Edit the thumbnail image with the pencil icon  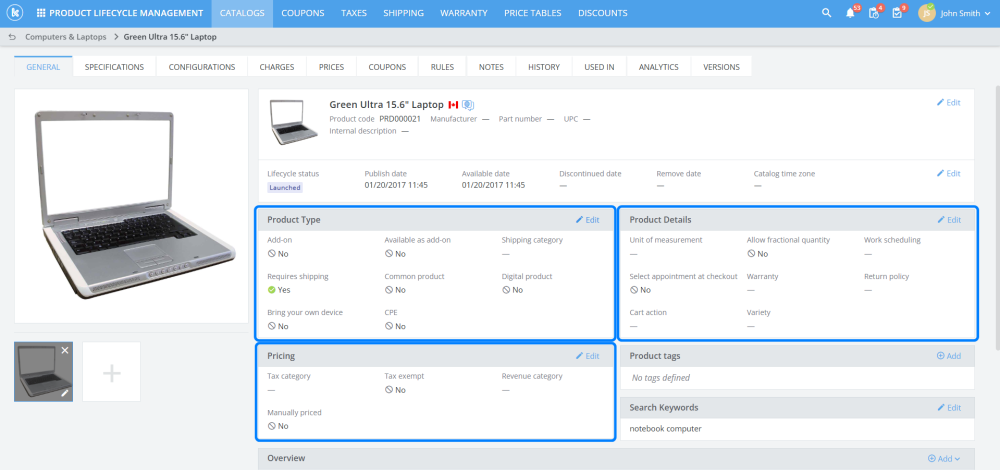tap(64, 393)
